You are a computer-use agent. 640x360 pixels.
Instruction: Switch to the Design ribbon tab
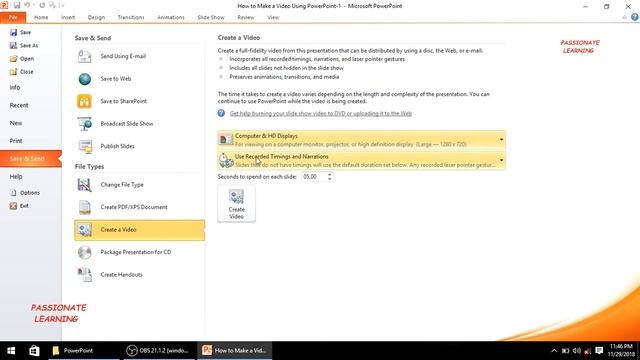[96, 18]
